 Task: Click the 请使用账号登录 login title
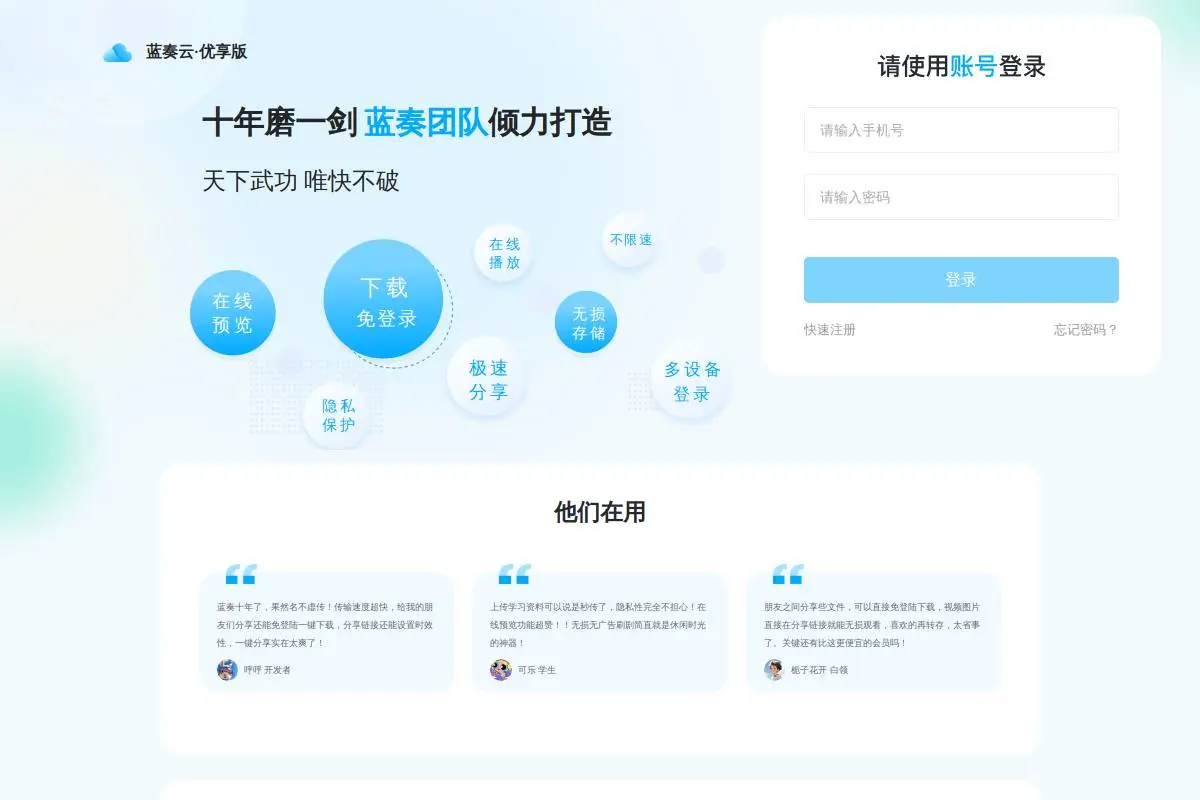click(x=962, y=67)
